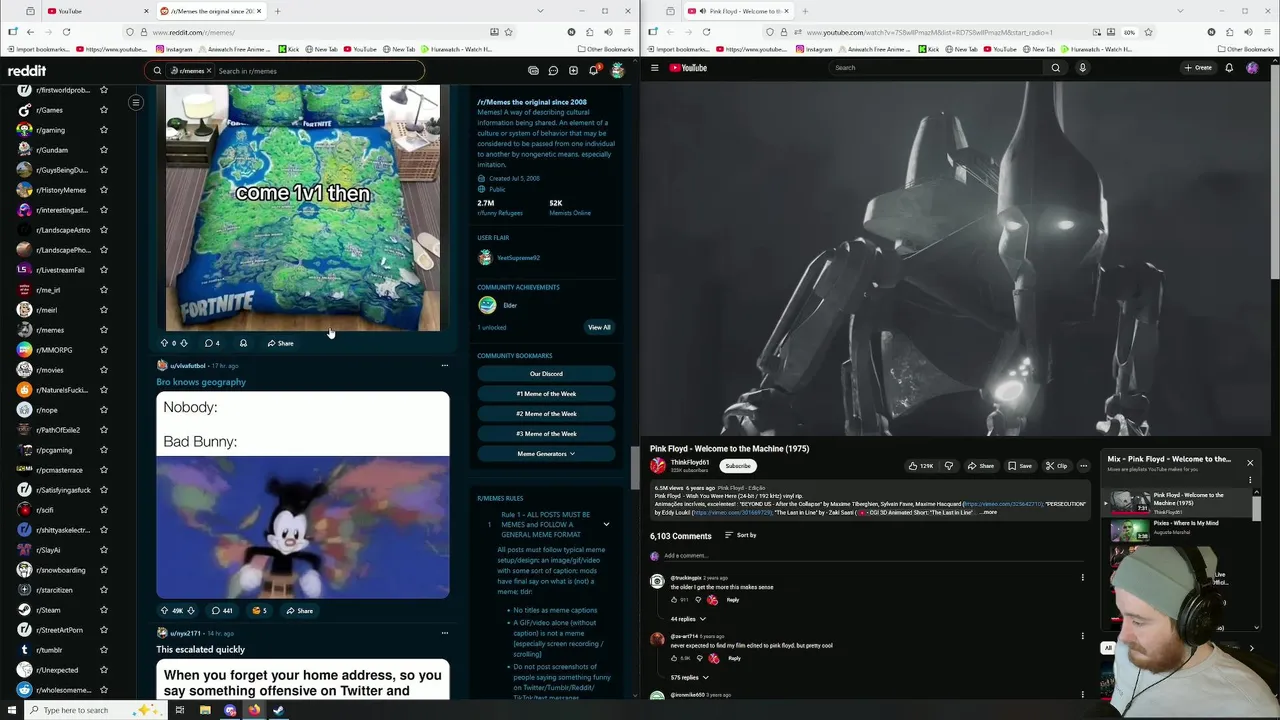Open Sort by comments dropdown

(740, 536)
